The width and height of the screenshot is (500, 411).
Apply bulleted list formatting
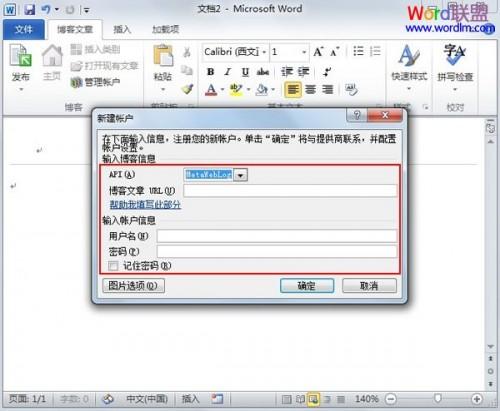pyautogui.click(x=358, y=51)
